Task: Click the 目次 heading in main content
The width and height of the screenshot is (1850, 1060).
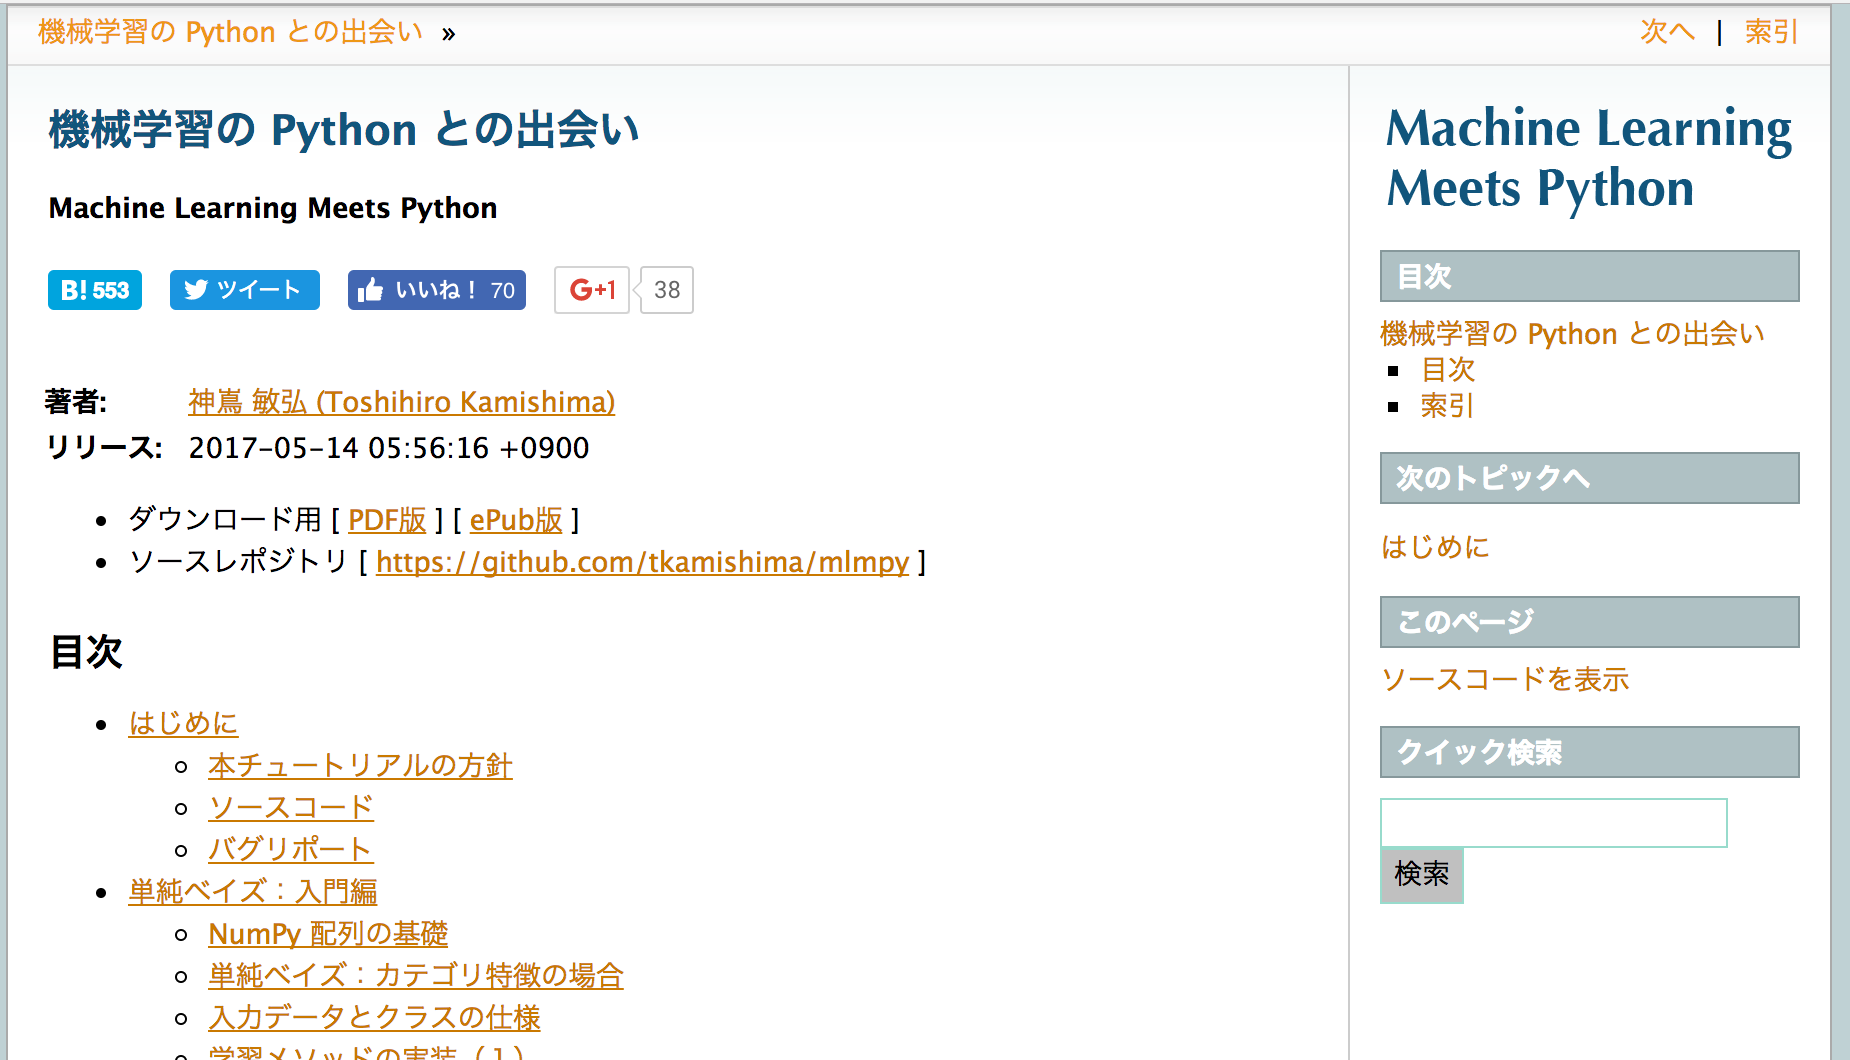Action: (87, 652)
